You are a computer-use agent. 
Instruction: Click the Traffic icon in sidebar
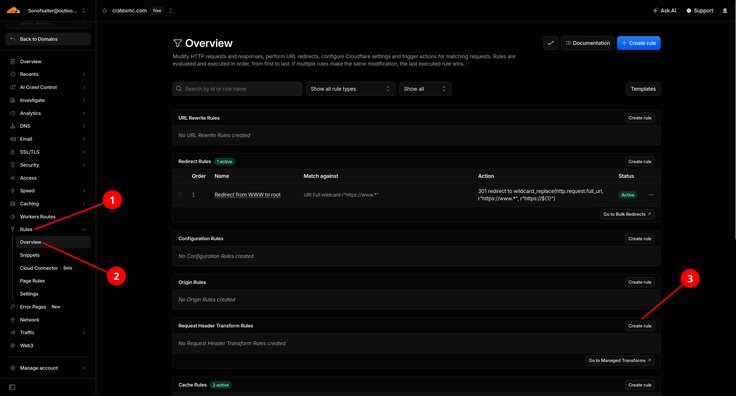13,333
